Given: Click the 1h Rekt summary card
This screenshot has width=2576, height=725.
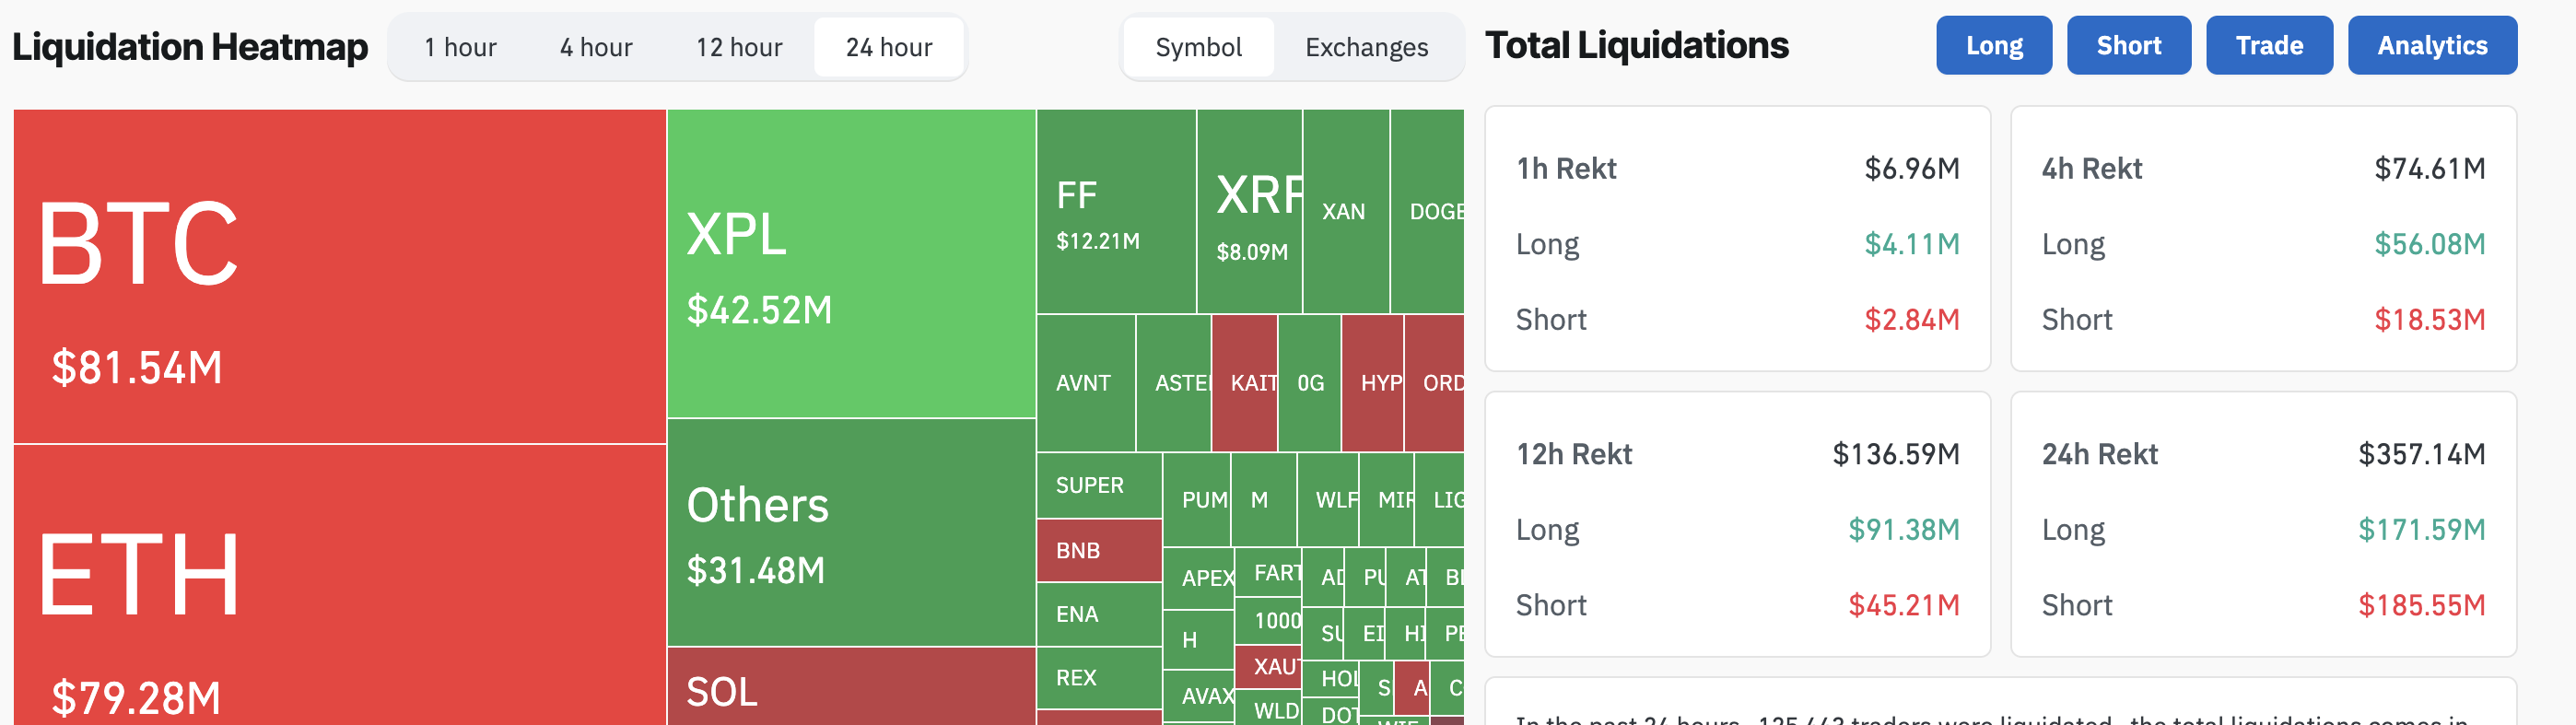Looking at the screenshot, I should [1737, 239].
